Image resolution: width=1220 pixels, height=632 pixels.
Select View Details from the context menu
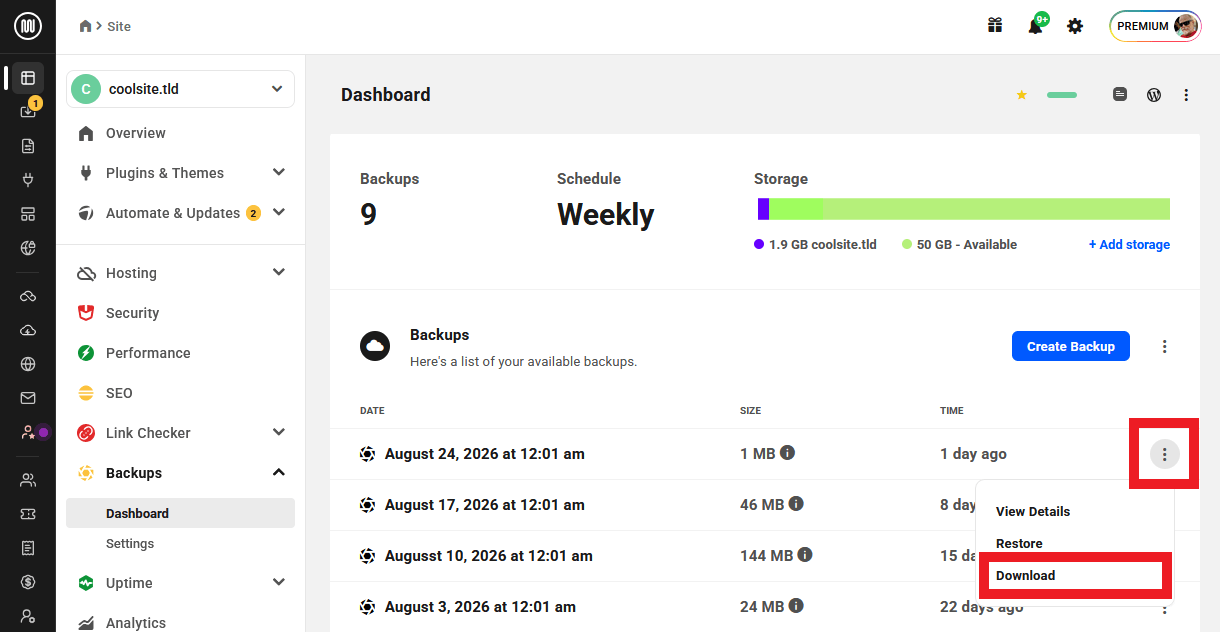click(1033, 511)
